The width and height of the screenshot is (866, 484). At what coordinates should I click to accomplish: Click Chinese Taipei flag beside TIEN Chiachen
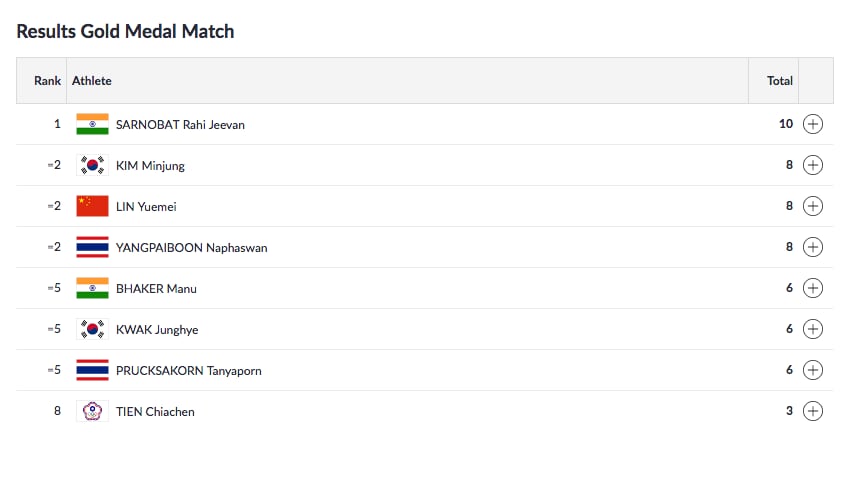point(92,411)
